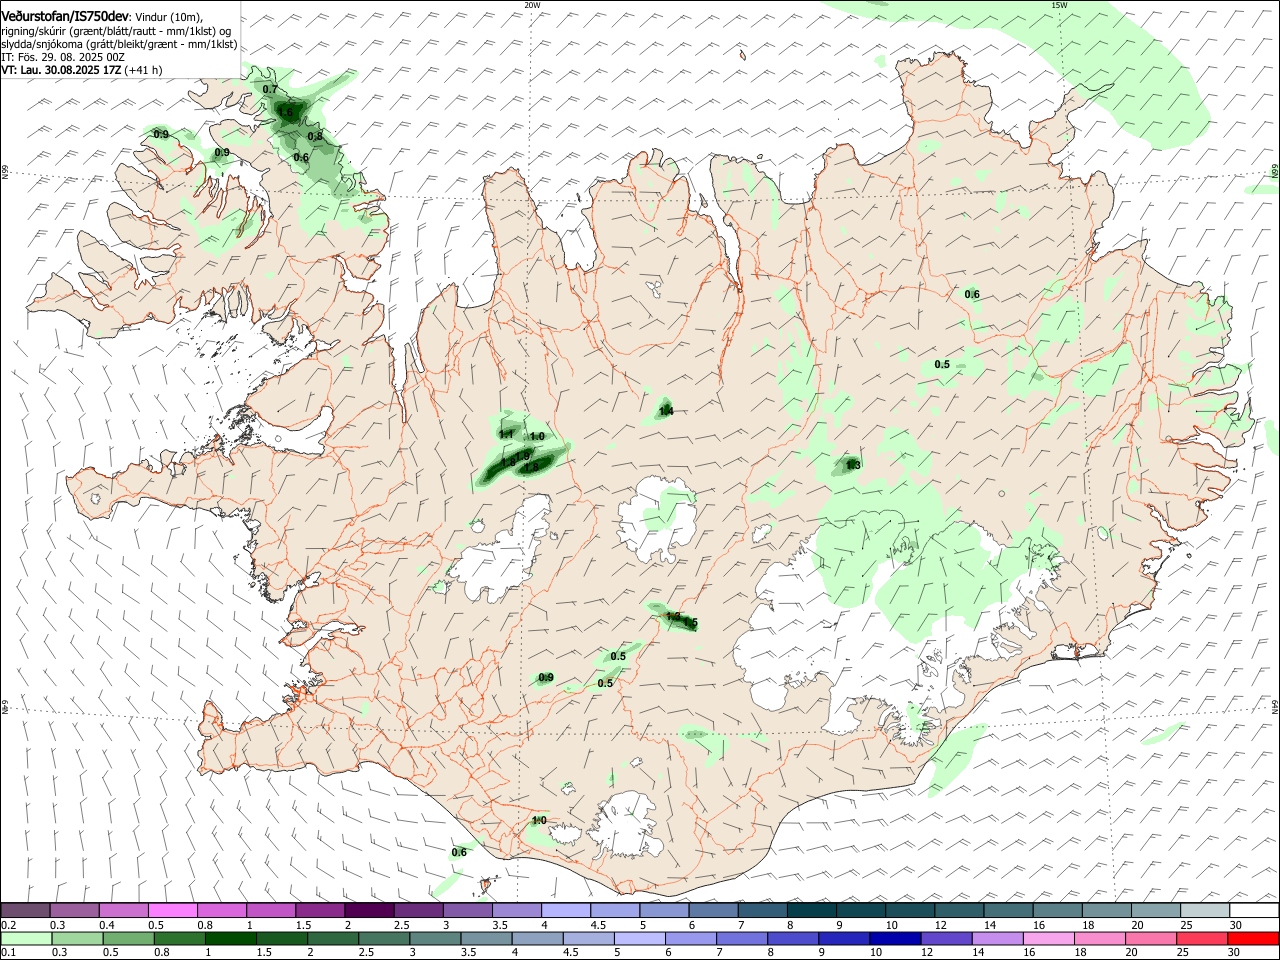The height and width of the screenshot is (960, 1280).
Task: Click the darkest purple swatch in the purple legend row
Action: pos(369,911)
